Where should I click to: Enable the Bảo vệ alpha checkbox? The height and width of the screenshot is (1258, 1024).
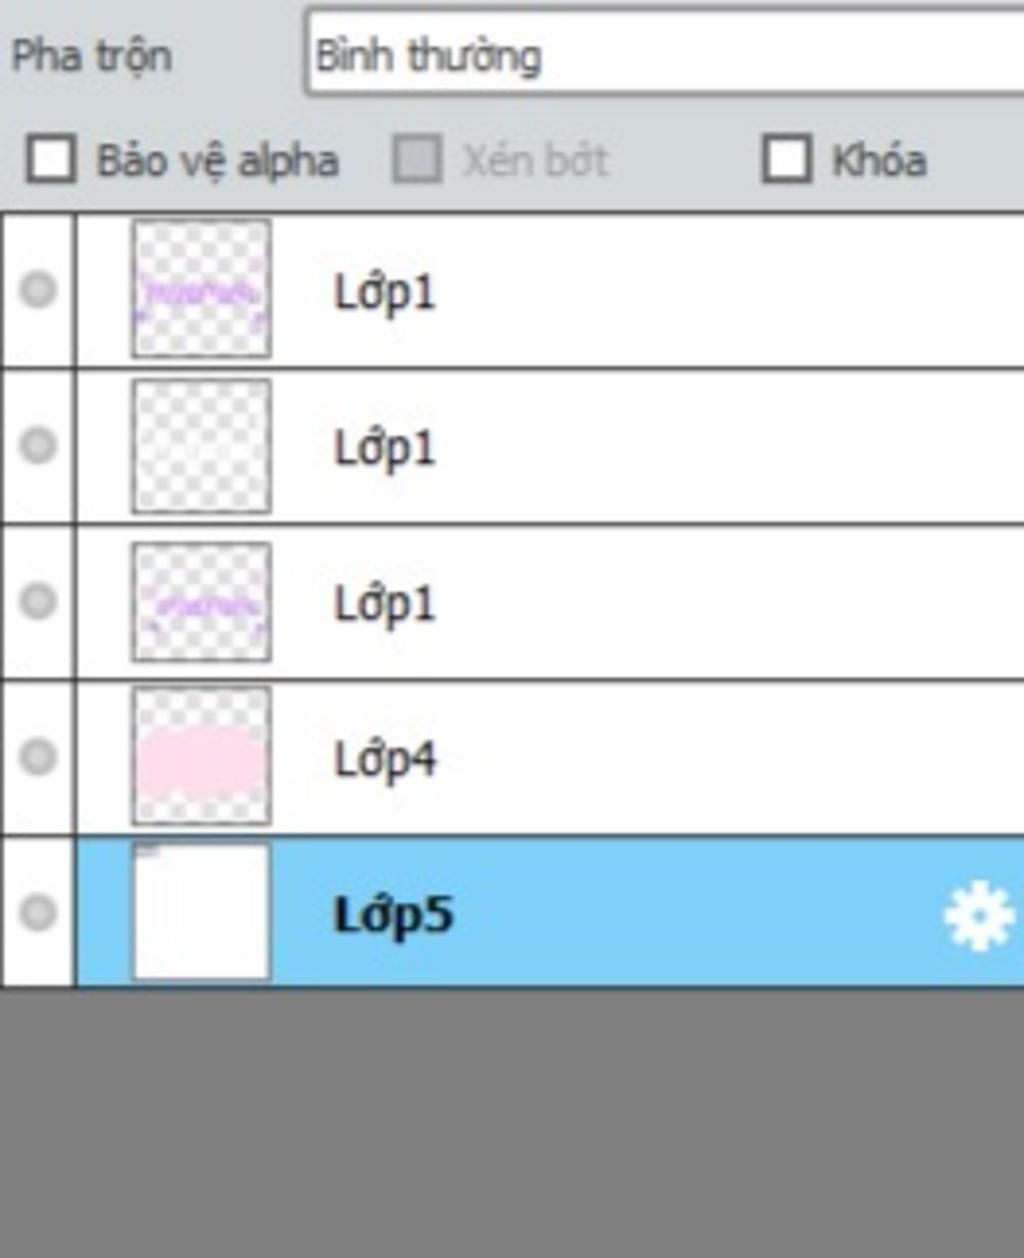click(x=51, y=160)
